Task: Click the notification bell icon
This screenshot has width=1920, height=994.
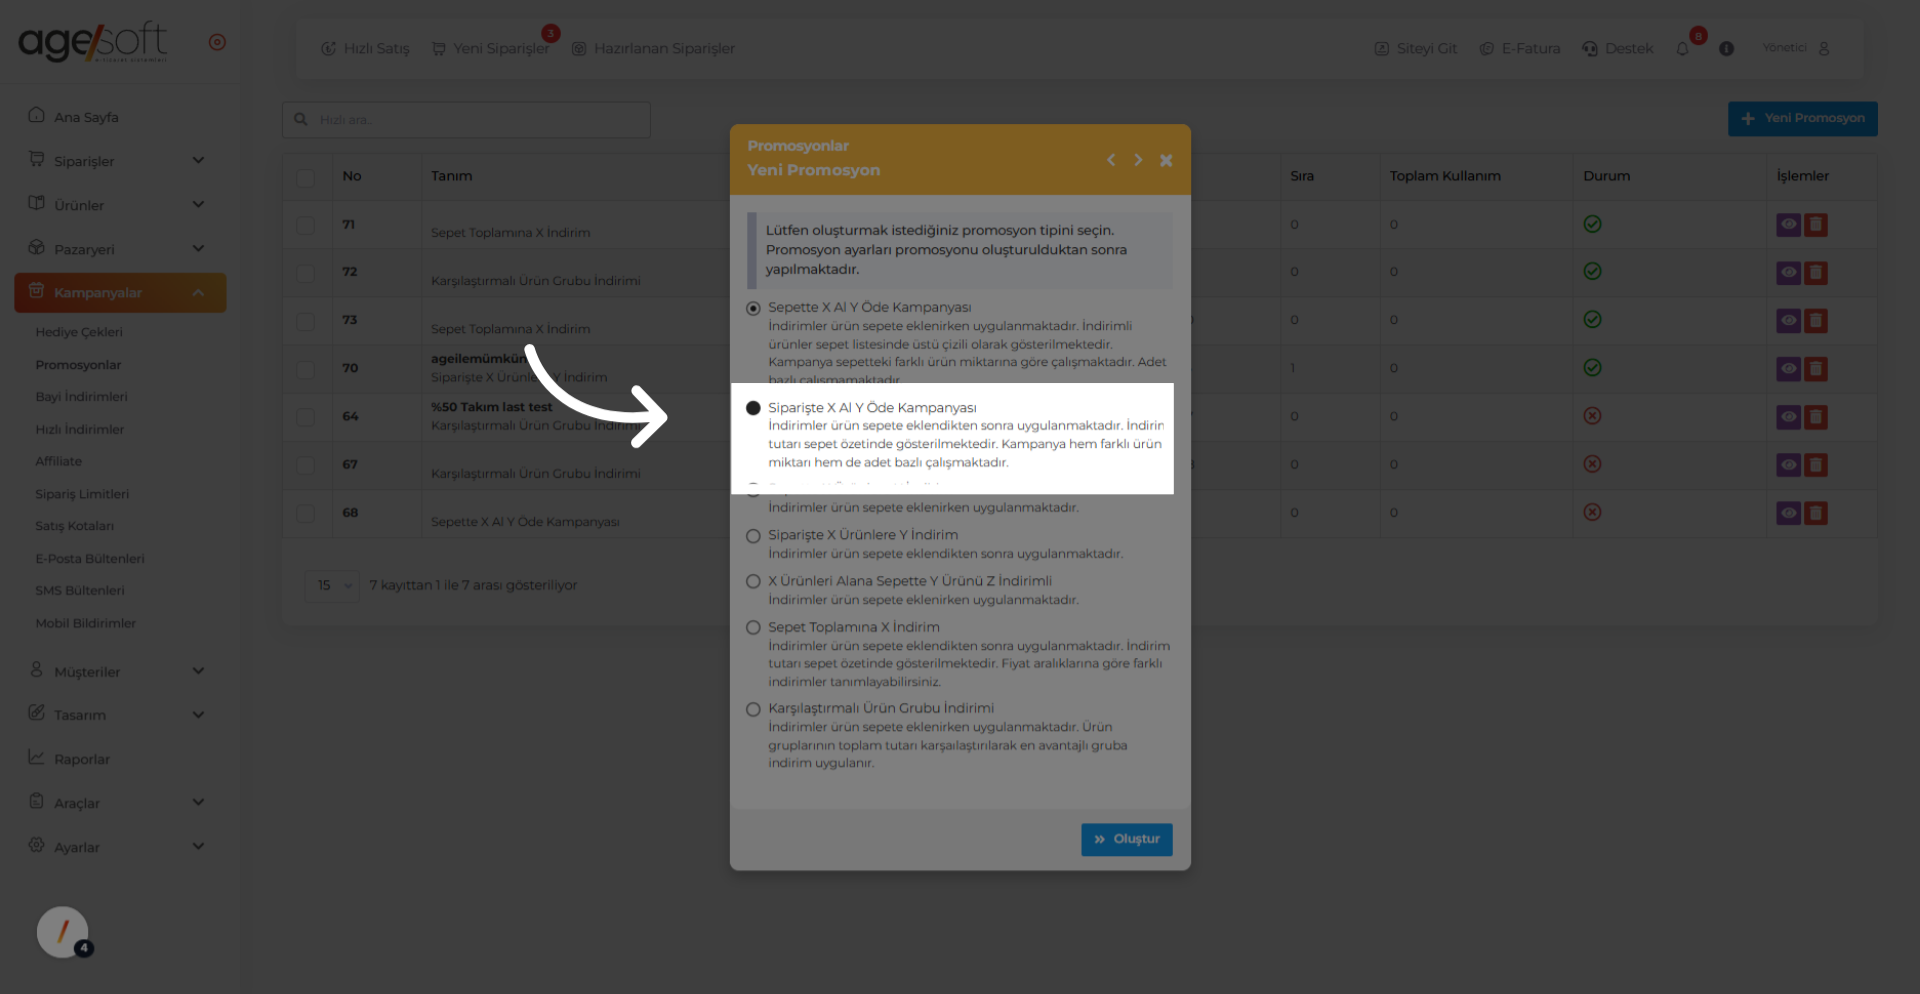Action: pyautogui.click(x=1683, y=49)
